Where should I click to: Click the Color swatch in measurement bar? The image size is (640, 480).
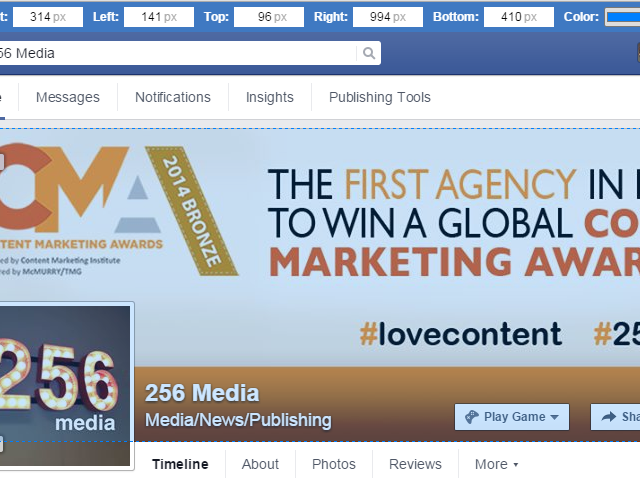pos(623,17)
